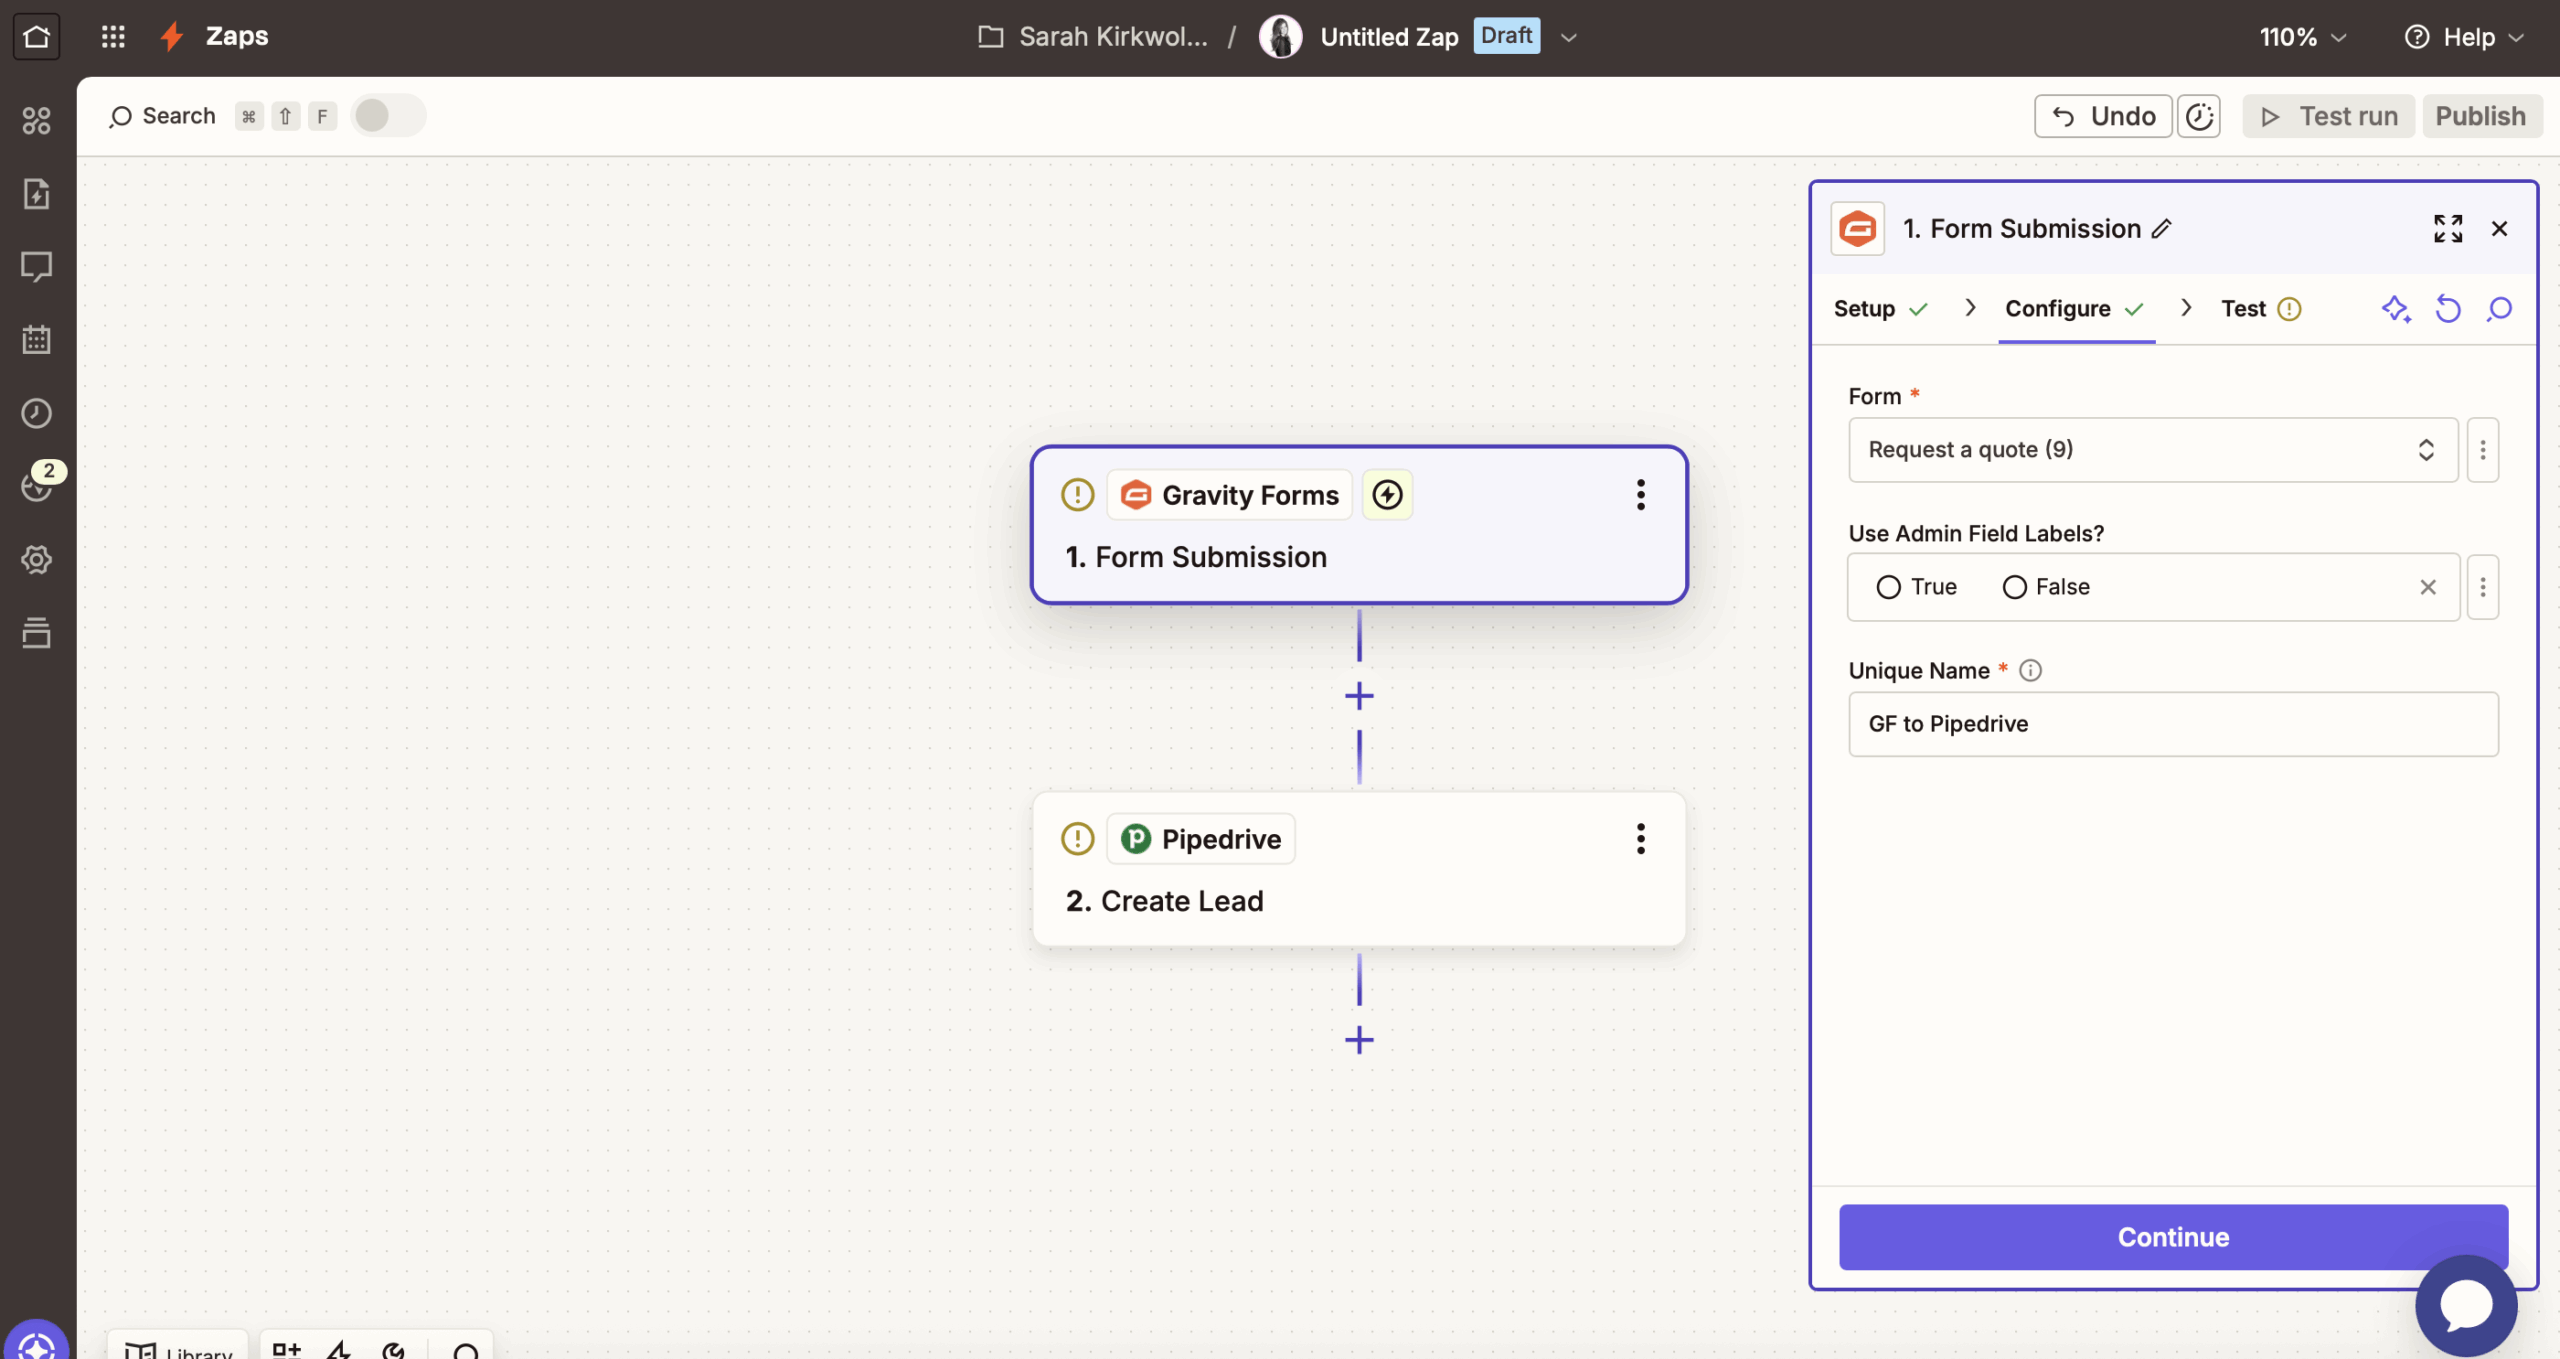Click the refresh fields icon in panel
This screenshot has width=2560, height=1359.
point(2447,309)
